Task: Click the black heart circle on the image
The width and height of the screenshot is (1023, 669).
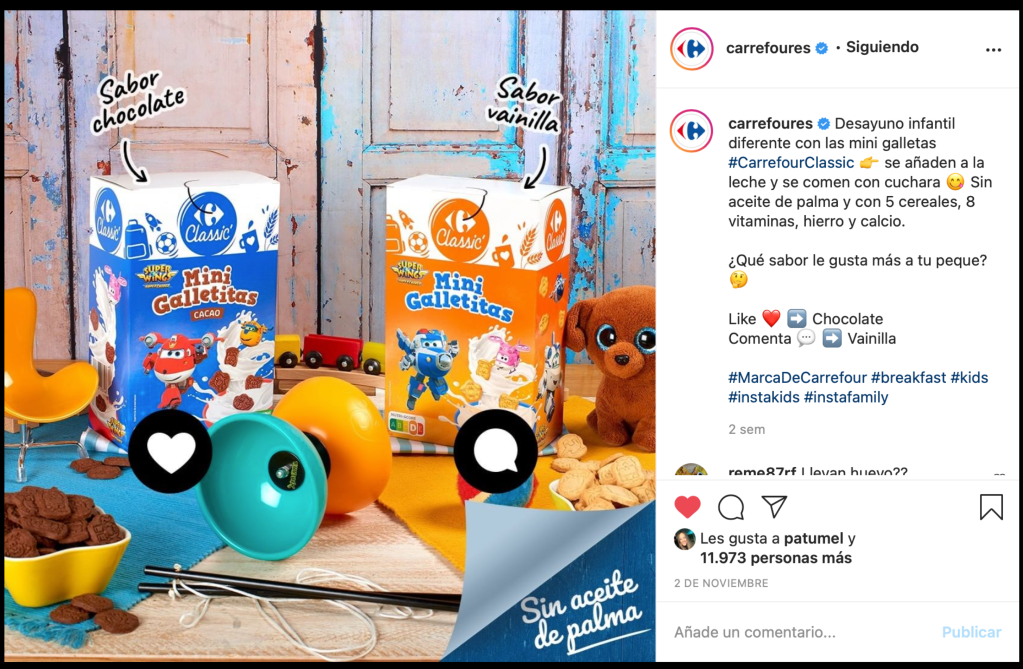Action: (170, 451)
